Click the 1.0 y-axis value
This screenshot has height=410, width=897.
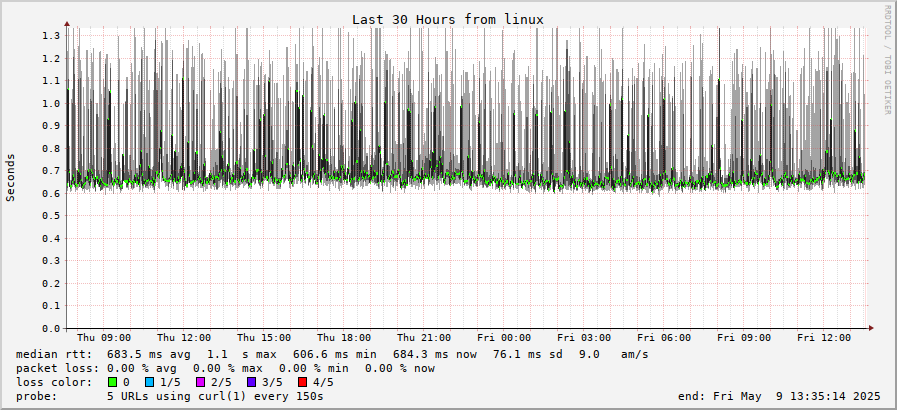click(51, 103)
